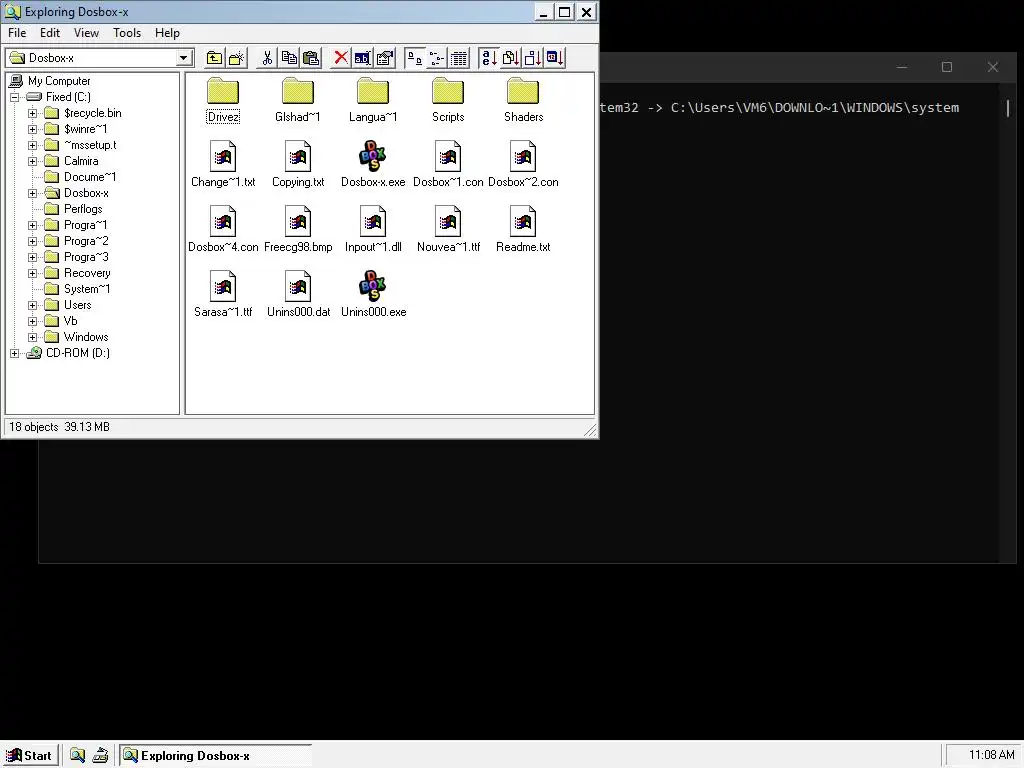Select the Freecg98.bmp file icon
Viewport: 1024px width, 768px height.
coord(298,230)
